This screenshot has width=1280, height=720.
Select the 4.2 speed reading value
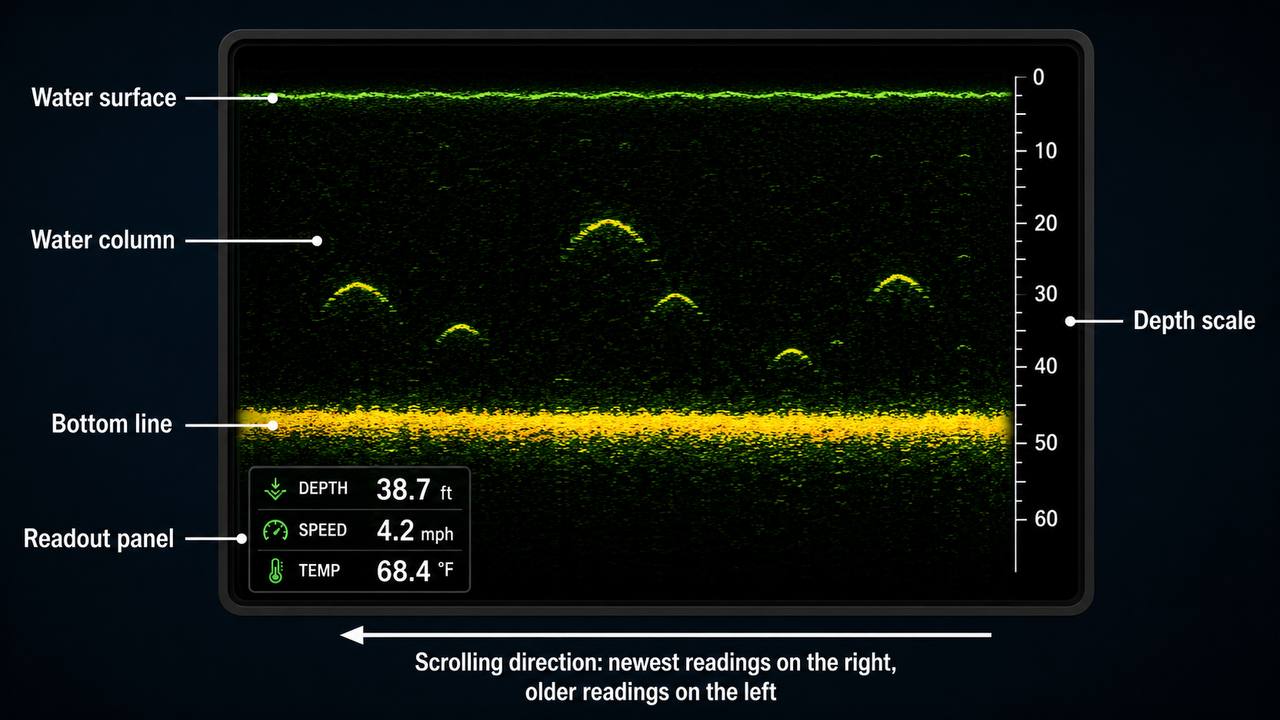(395, 530)
